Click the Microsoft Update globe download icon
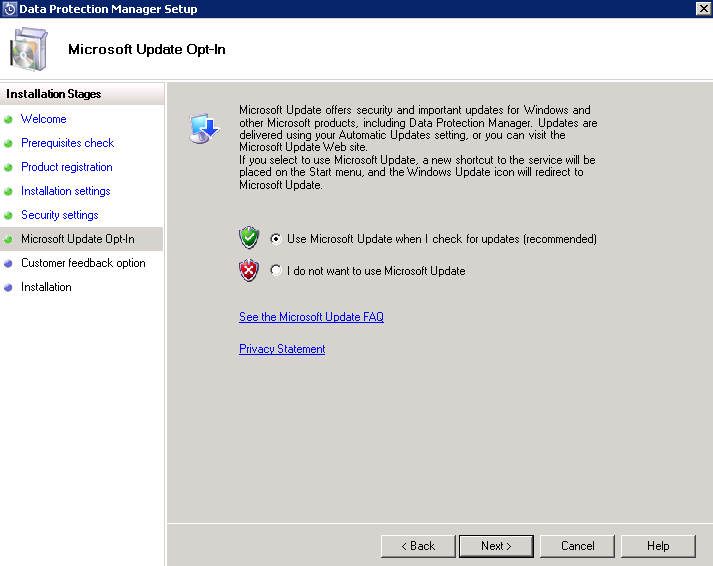Screen dimensions: 713x566 coord(203,128)
